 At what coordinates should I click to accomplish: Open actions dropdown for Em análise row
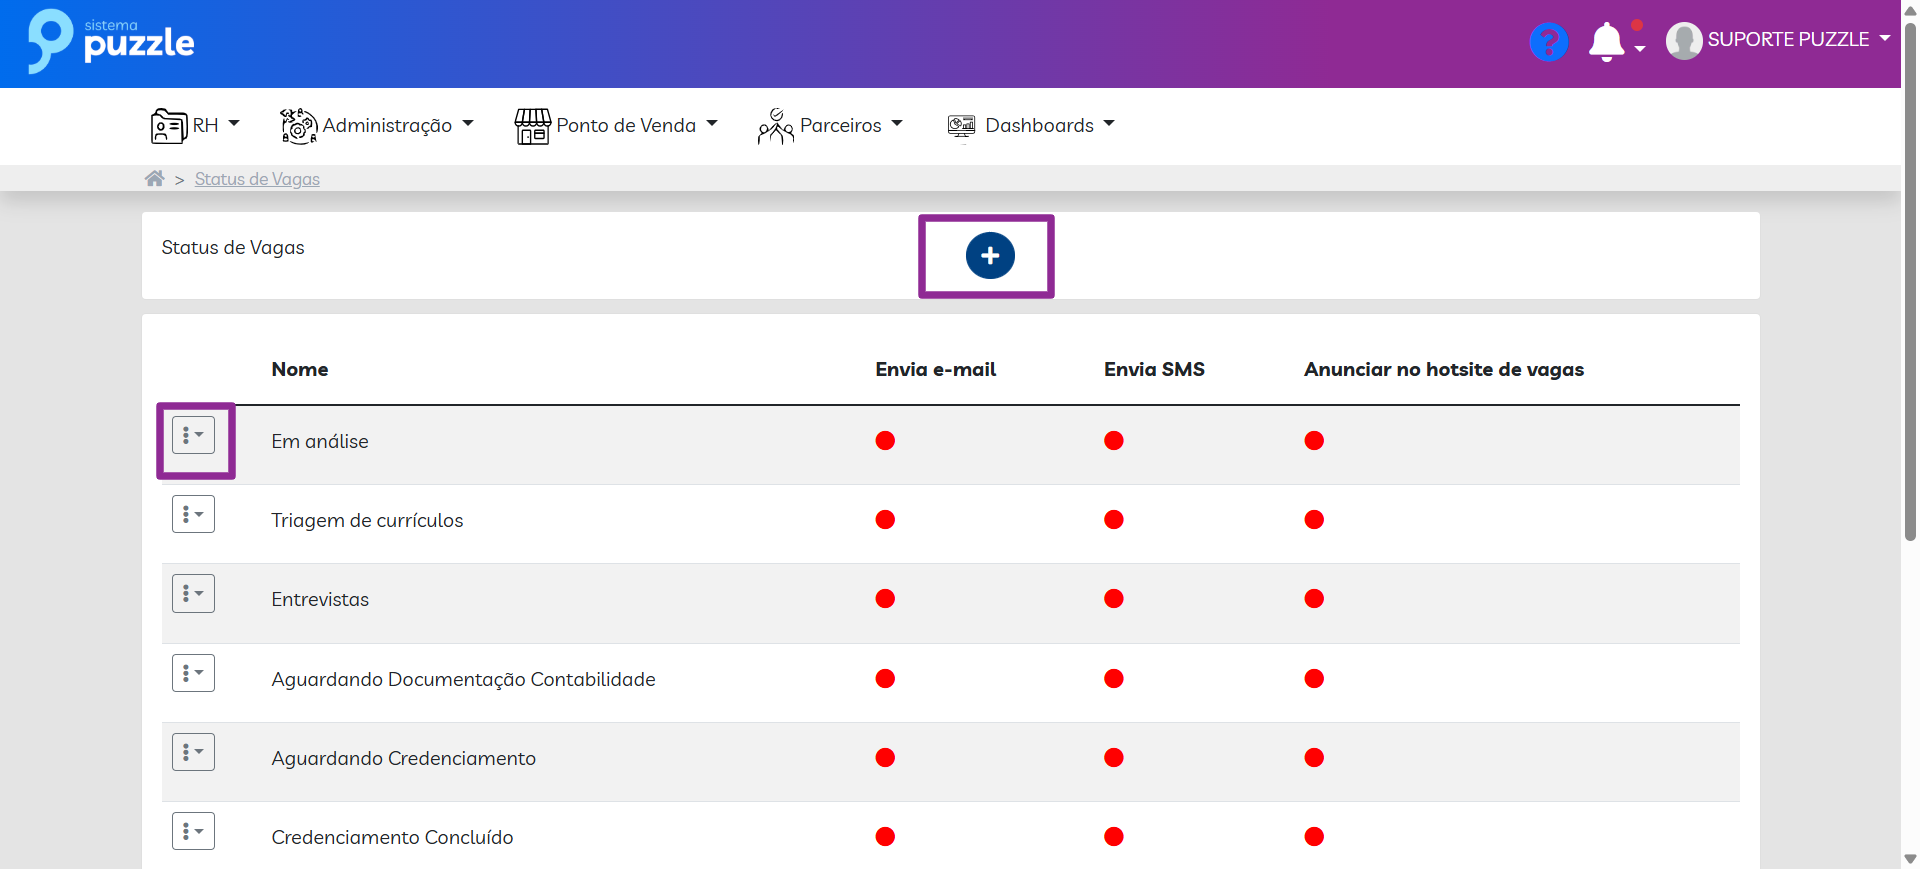click(x=193, y=436)
